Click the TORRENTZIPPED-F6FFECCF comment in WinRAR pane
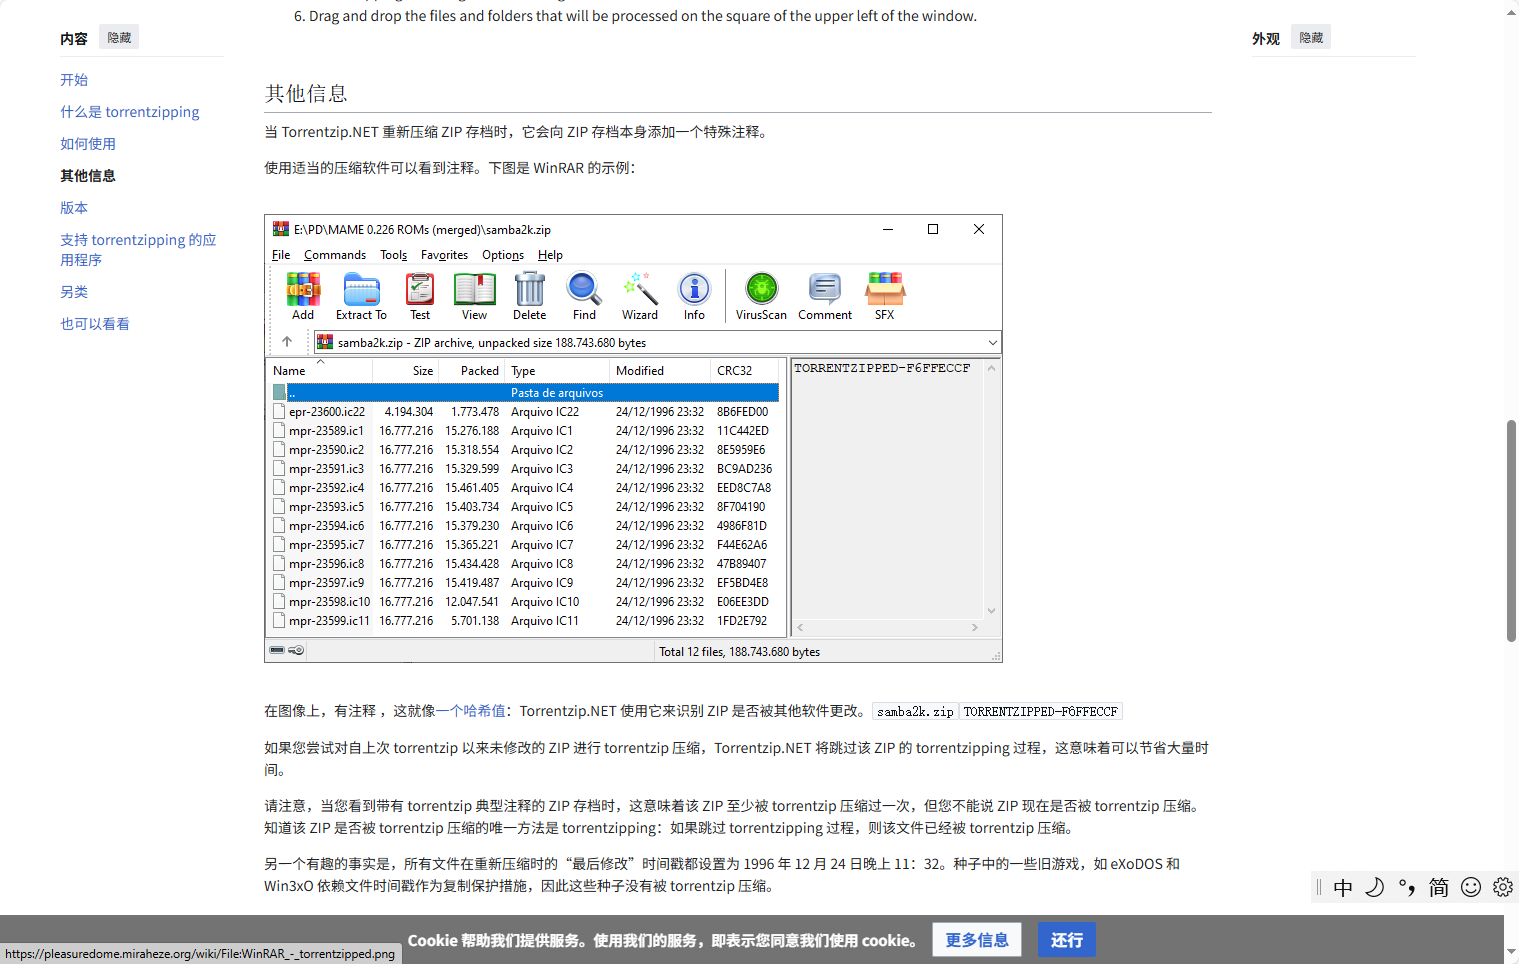This screenshot has width=1519, height=964. pos(882,368)
